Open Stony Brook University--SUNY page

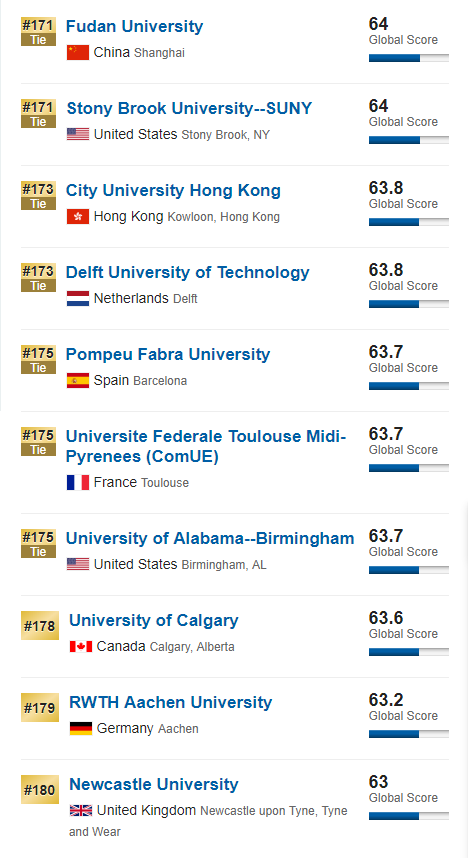(x=189, y=108)
